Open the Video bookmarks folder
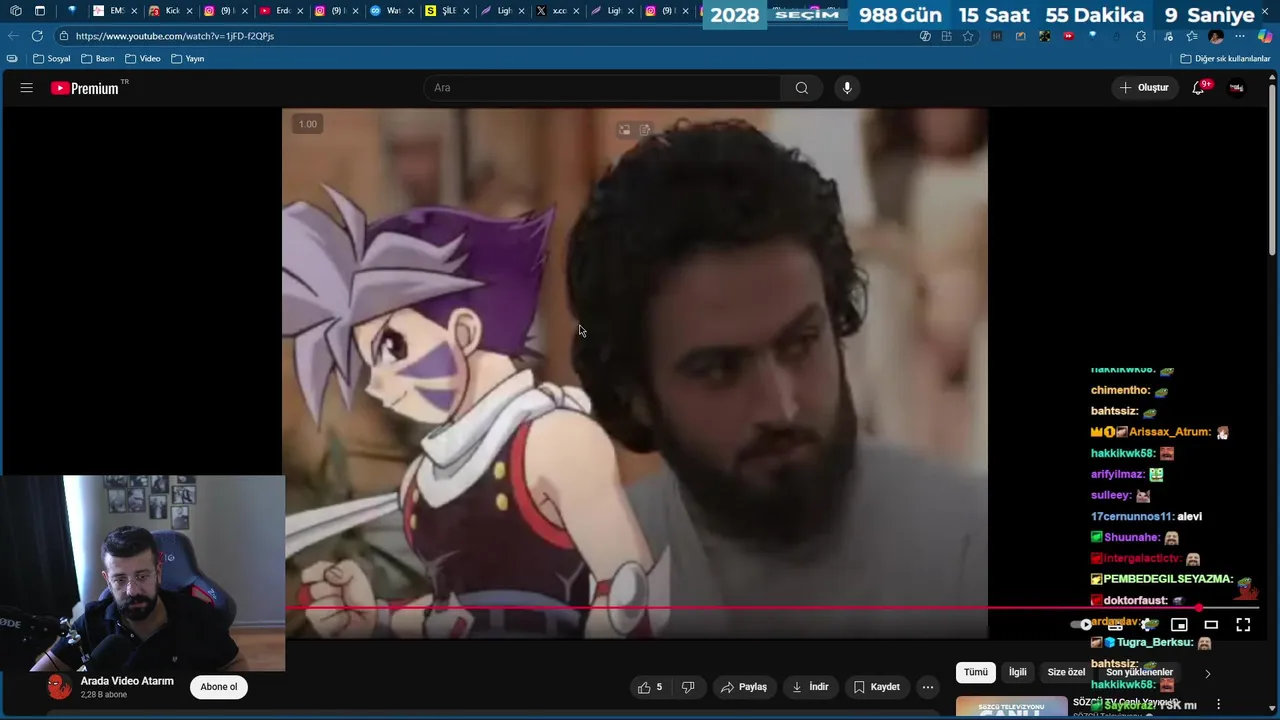The height and width of the screenshot is (720, 1280). tap(143, 59)
